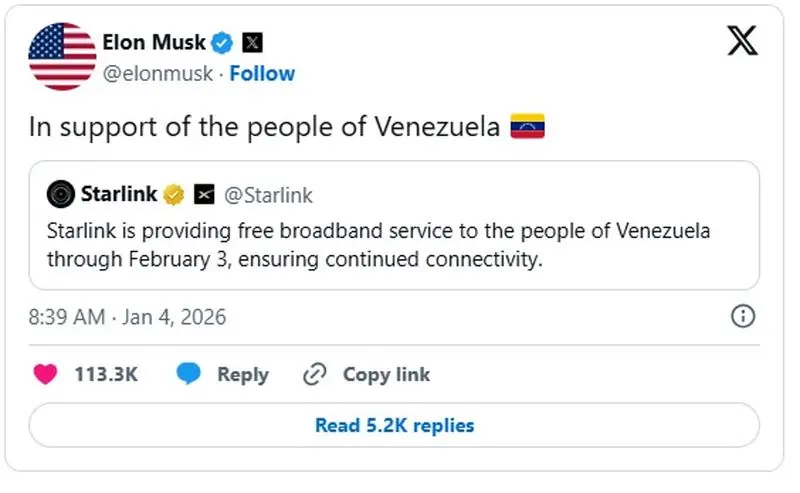Open the tweet info circle icon
The width and height of the screenshot is (800, 493).
click(x=742, y=317)
